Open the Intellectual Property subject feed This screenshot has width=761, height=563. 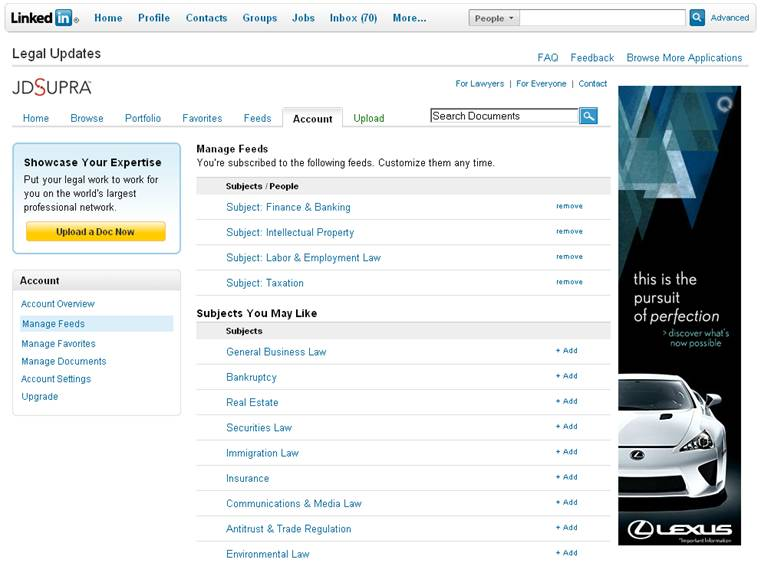(290, 232)
